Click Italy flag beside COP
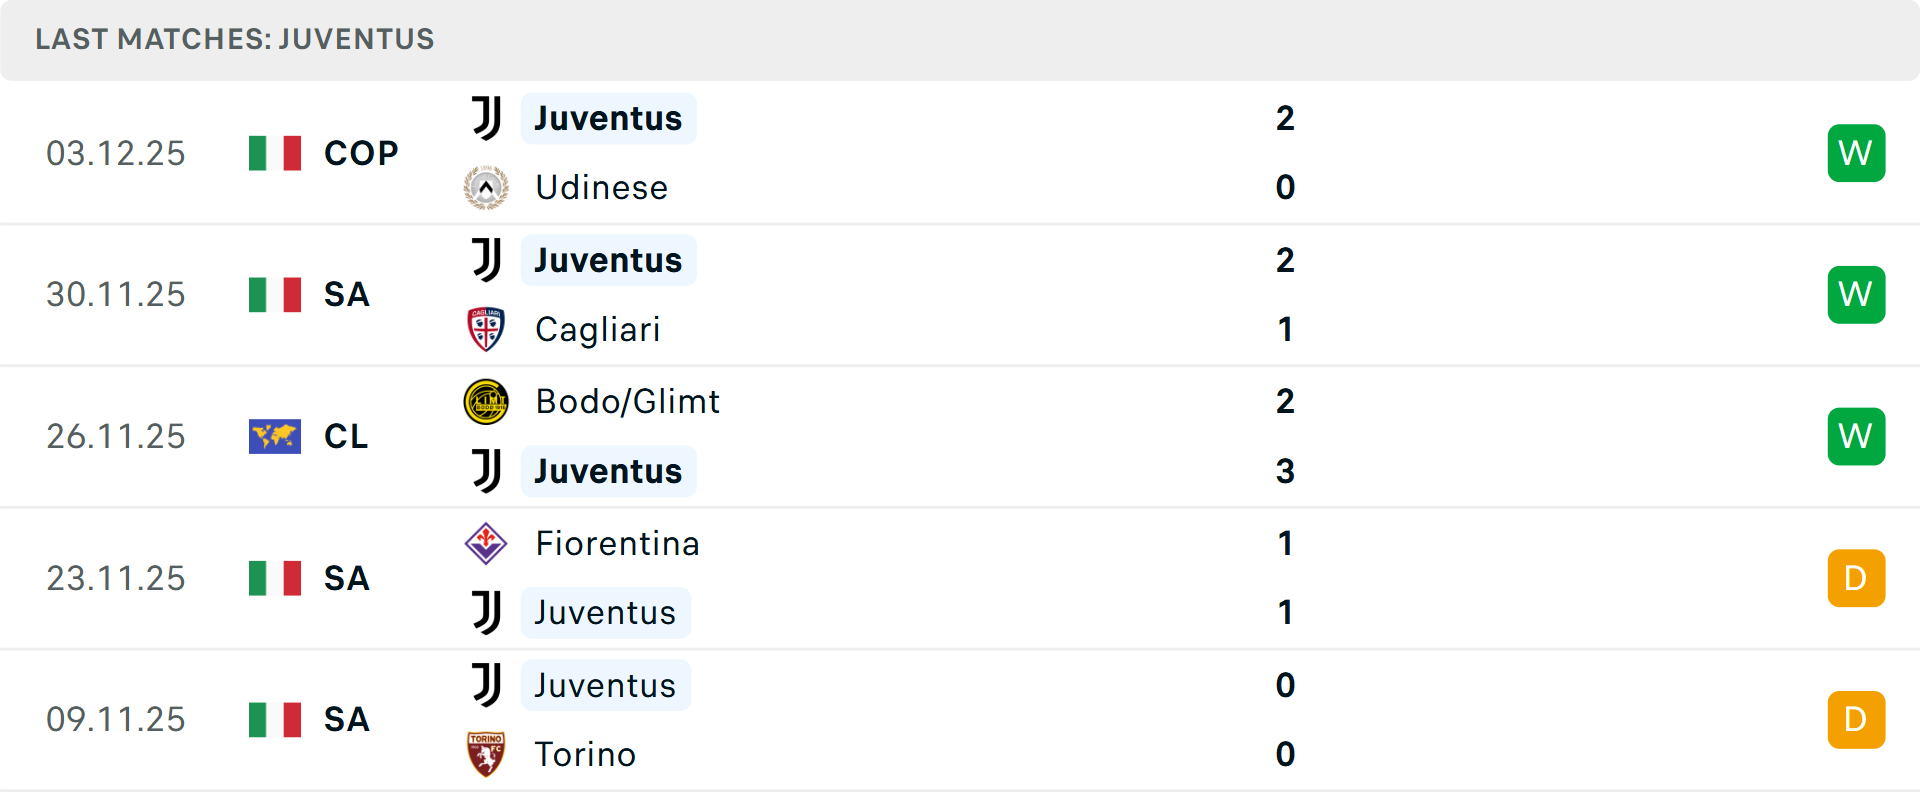This screenshot has height=792, width=1920. 275,153
